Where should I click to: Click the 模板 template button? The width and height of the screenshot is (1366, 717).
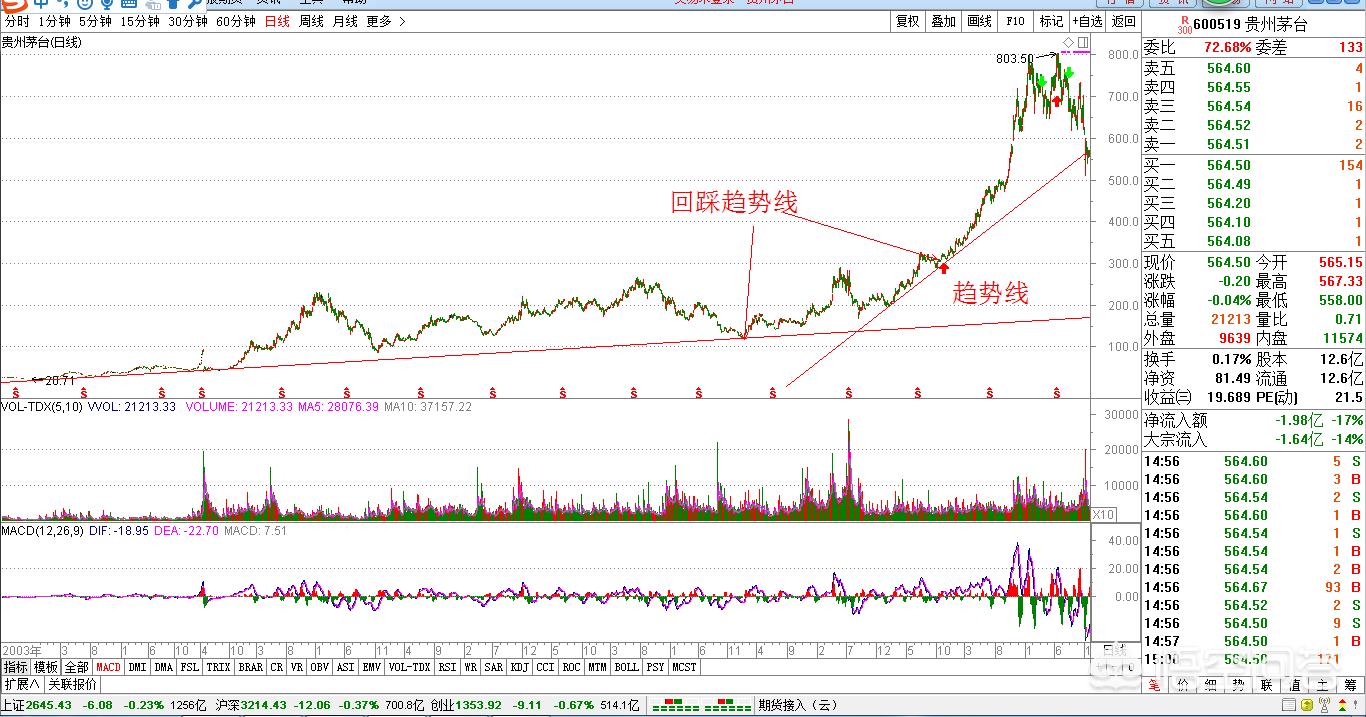click(x=46, y=667)
